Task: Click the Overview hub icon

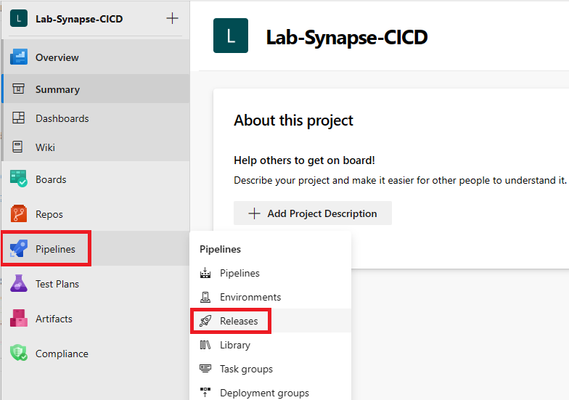Action: click(19, 57)
